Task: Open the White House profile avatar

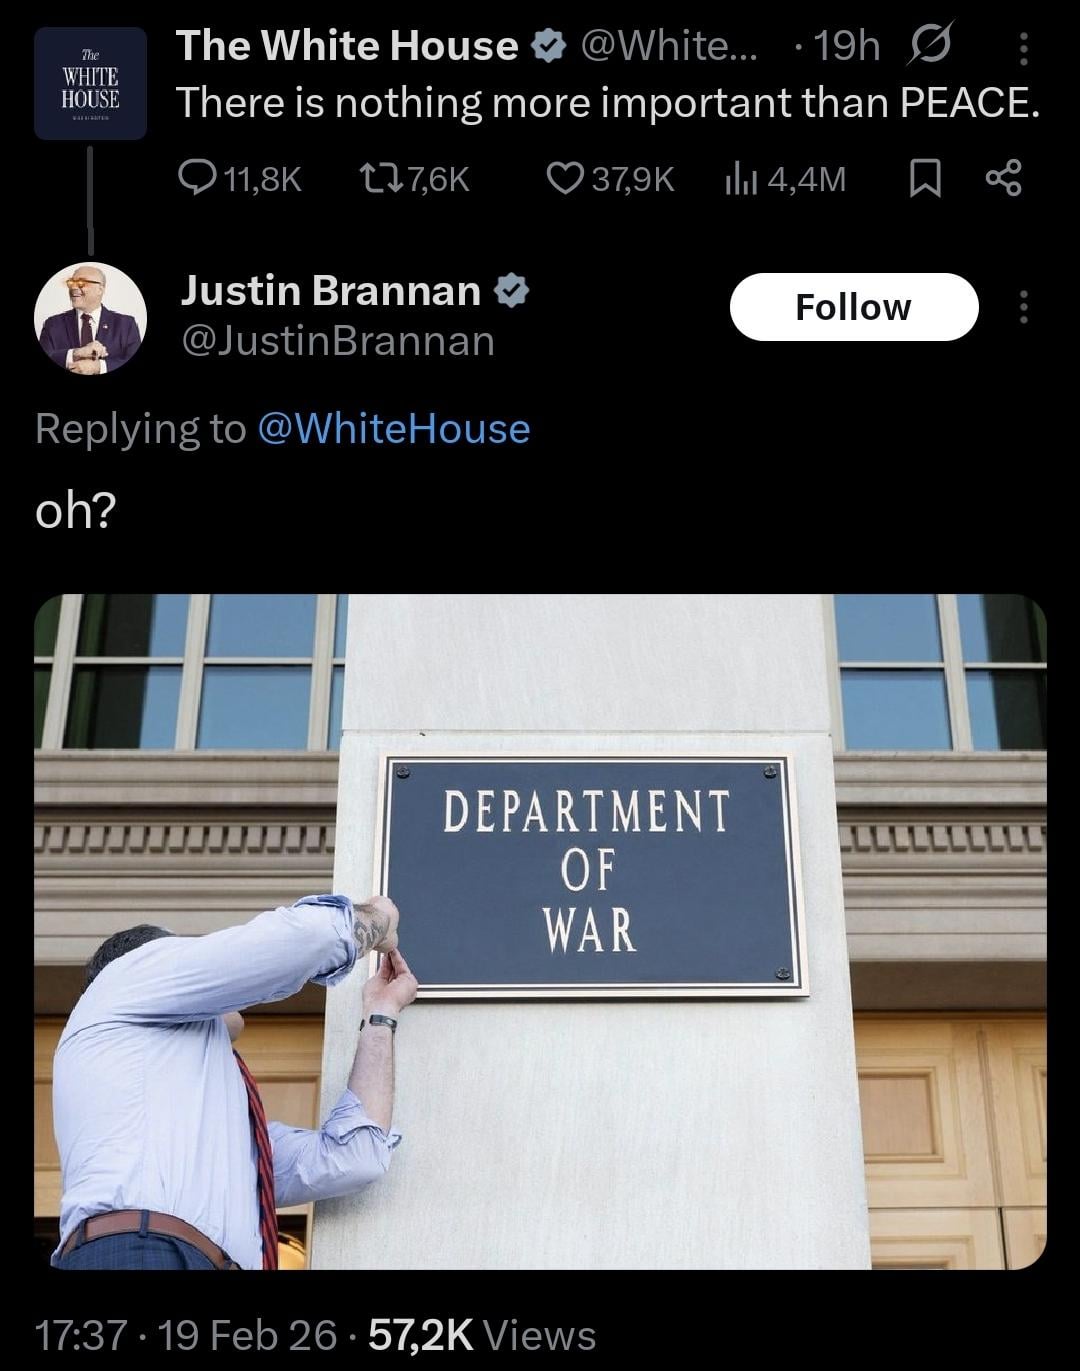Action: [x=90, y=83]
